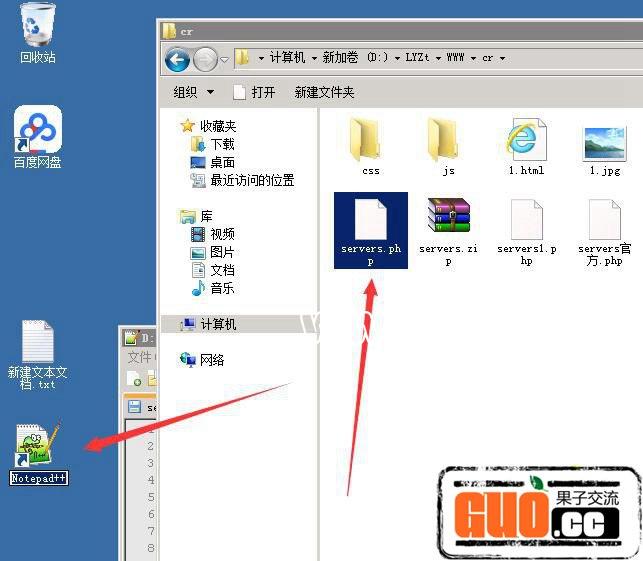Viewport: 643px width, 561px height.
Task: Open the recent locations dropdown beside navigation arrows
Action: tap(224, 59)
